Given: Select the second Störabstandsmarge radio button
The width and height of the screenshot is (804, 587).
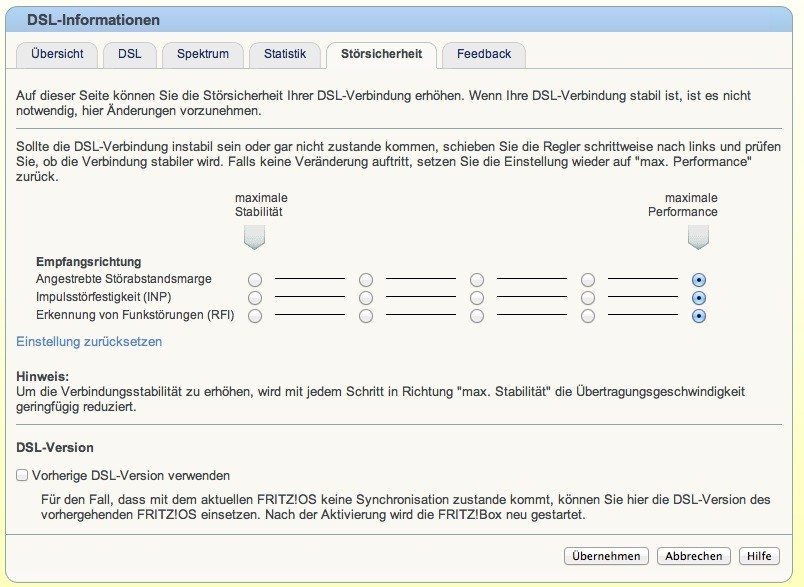Looking at the screenshot, I should point(365,279).
